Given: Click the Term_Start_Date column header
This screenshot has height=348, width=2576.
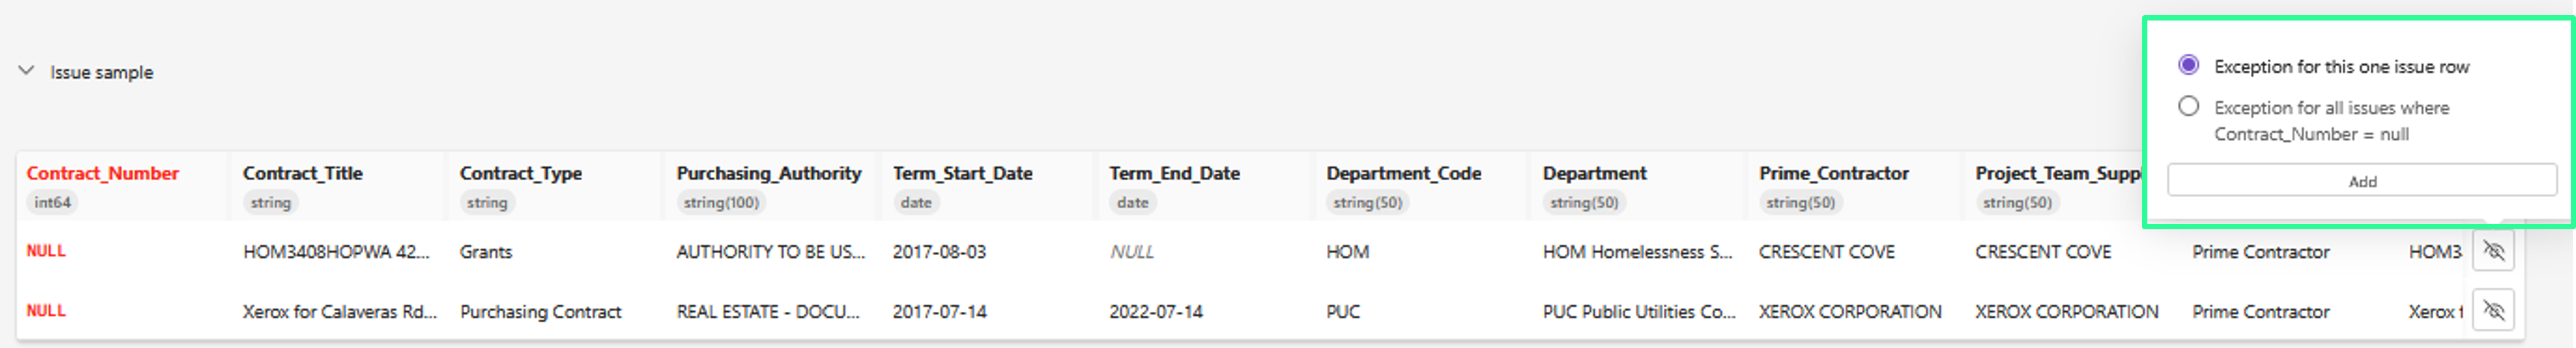Looking at the screenshot, I should pos(962,173).
